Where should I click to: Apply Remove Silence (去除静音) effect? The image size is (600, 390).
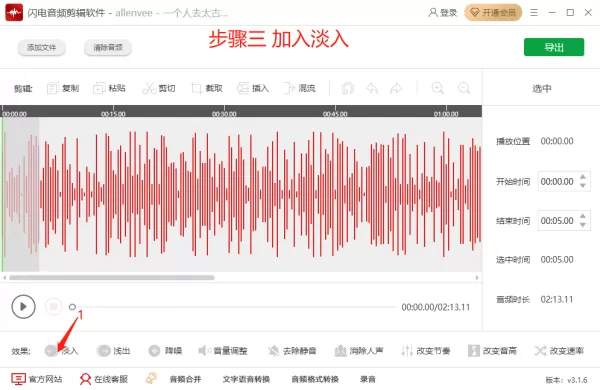pos(292,351)
